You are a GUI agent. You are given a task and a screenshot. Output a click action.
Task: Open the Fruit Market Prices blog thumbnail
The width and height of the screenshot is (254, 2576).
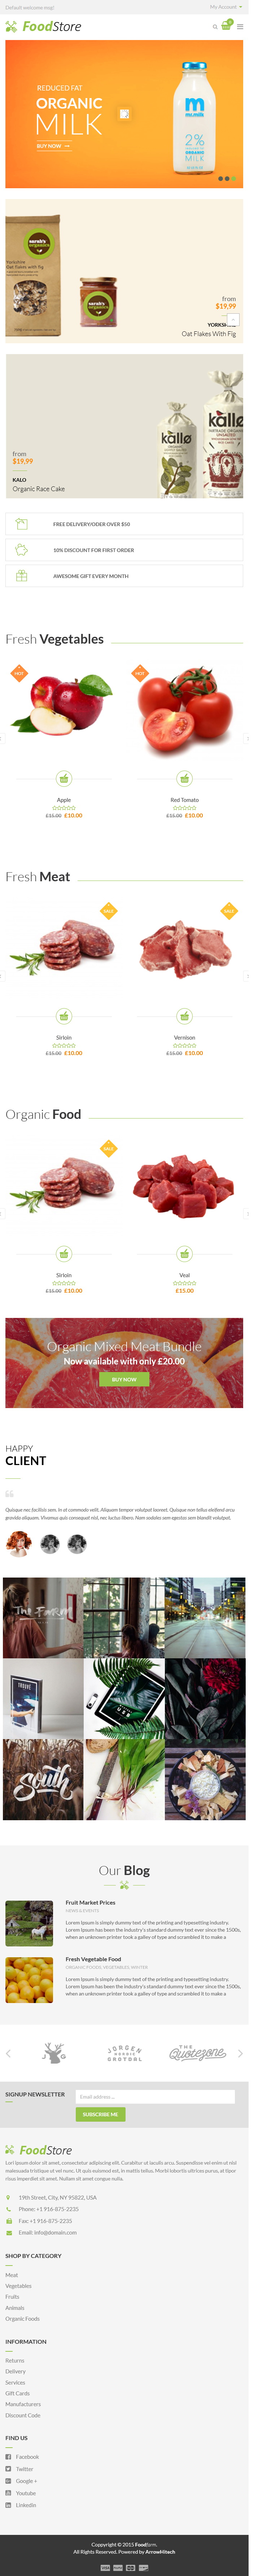(x=29, y=1923)
